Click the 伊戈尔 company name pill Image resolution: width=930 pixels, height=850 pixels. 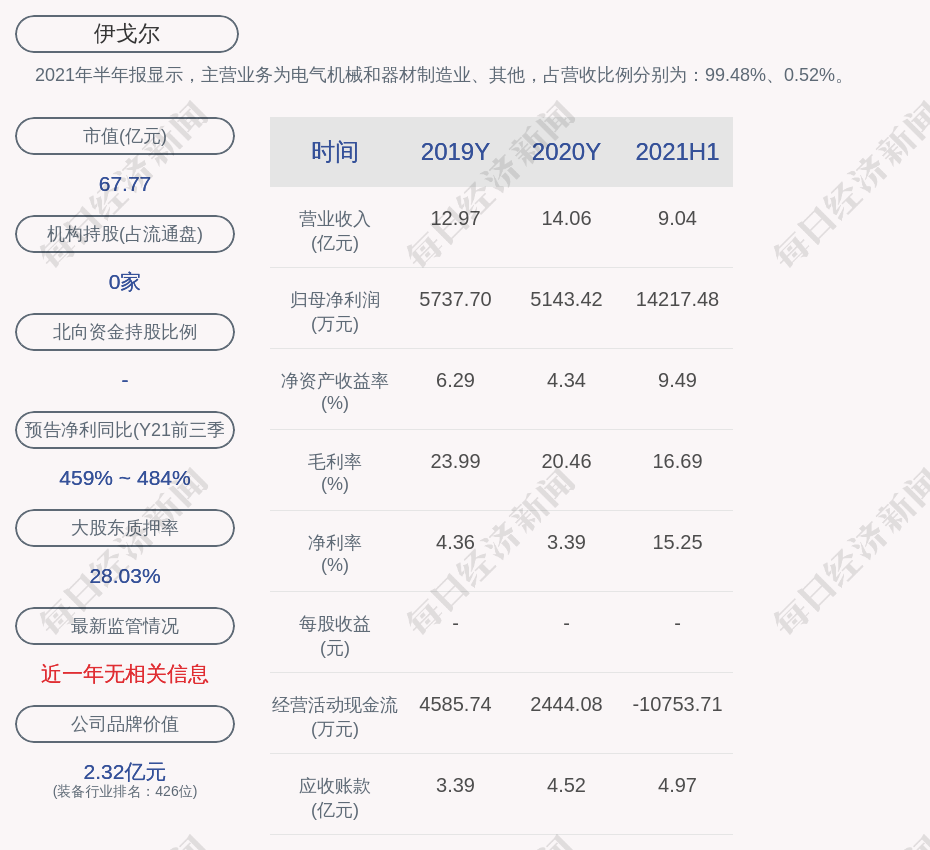click(127, 34)
